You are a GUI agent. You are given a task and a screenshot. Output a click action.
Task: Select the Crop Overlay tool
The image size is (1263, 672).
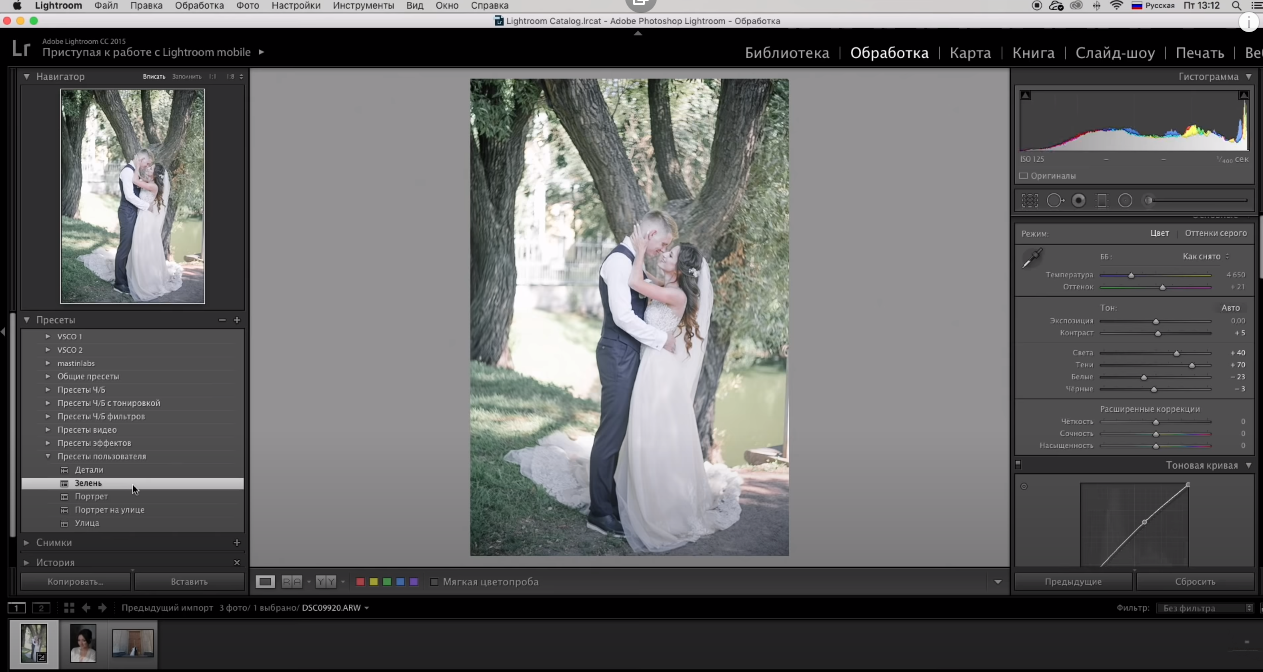coord(1029,200)
